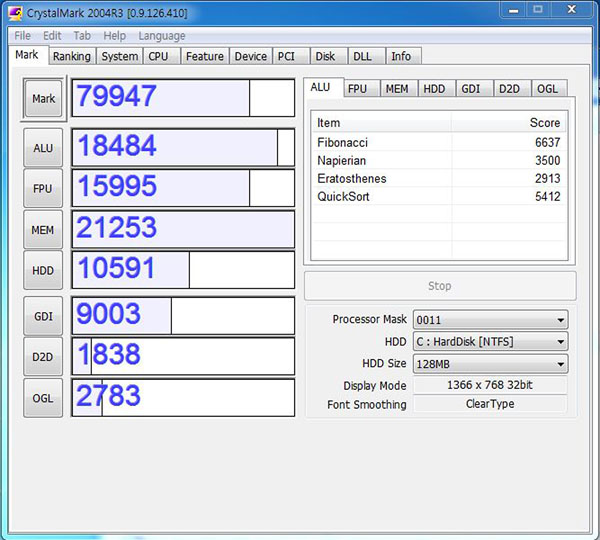
Task: Select the Fibonacci row
Action: 439,142
